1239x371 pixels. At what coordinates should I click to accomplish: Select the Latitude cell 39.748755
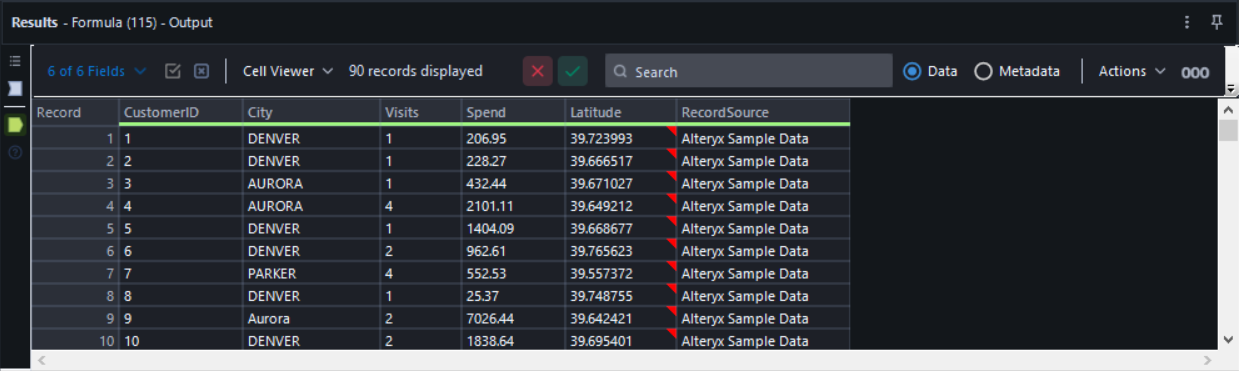(x=621, y=296)
